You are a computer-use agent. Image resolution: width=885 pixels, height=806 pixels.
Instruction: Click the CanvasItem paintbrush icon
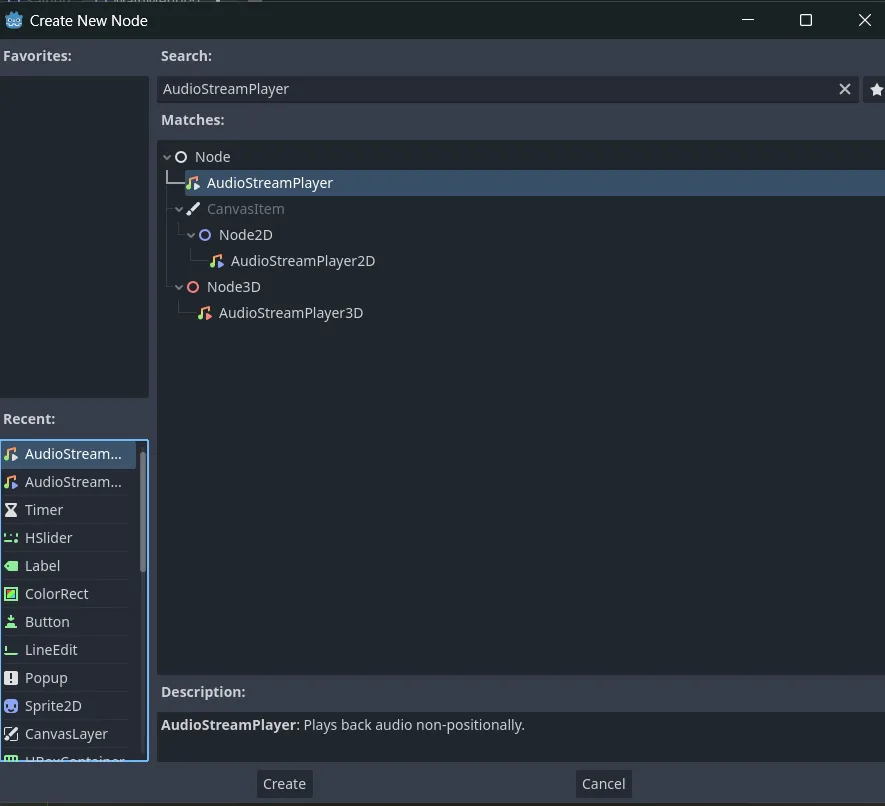click(x=193, y=209)
